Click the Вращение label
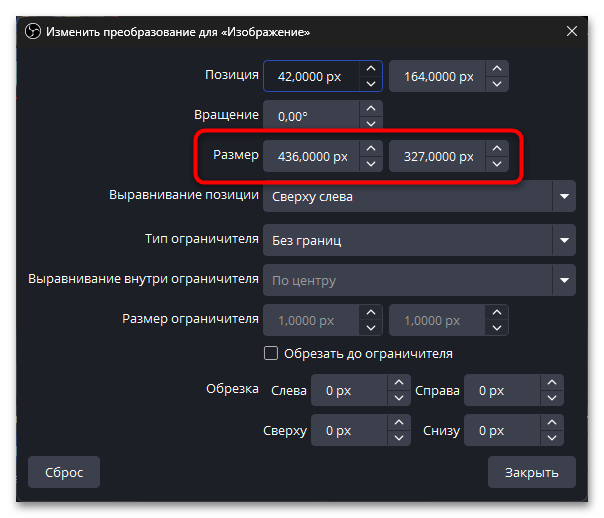Viewport: 604px width, 518px height. click(226, 115)
